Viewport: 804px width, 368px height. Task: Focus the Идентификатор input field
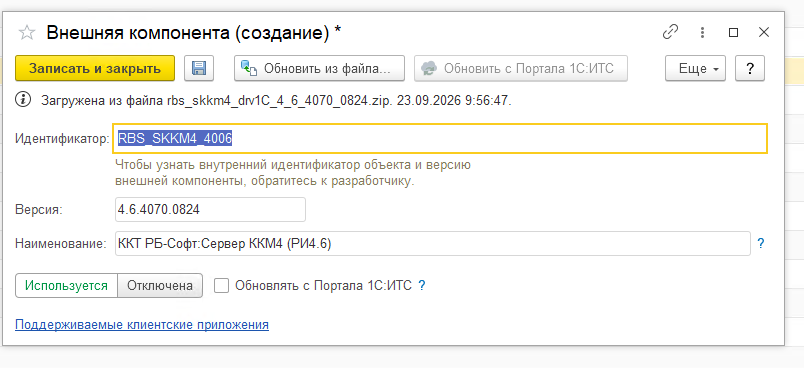pos(440,138)
